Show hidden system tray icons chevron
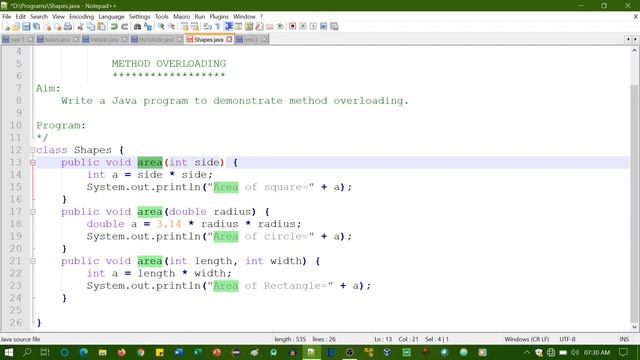640x360 pixels. (527, 352)
